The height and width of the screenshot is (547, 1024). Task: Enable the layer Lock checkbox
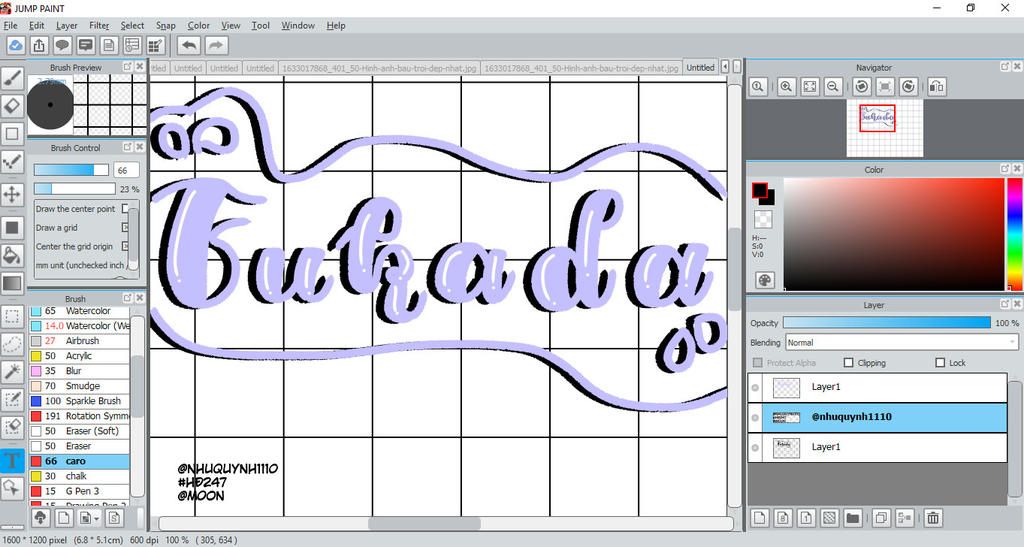click(x=940, y=362)
